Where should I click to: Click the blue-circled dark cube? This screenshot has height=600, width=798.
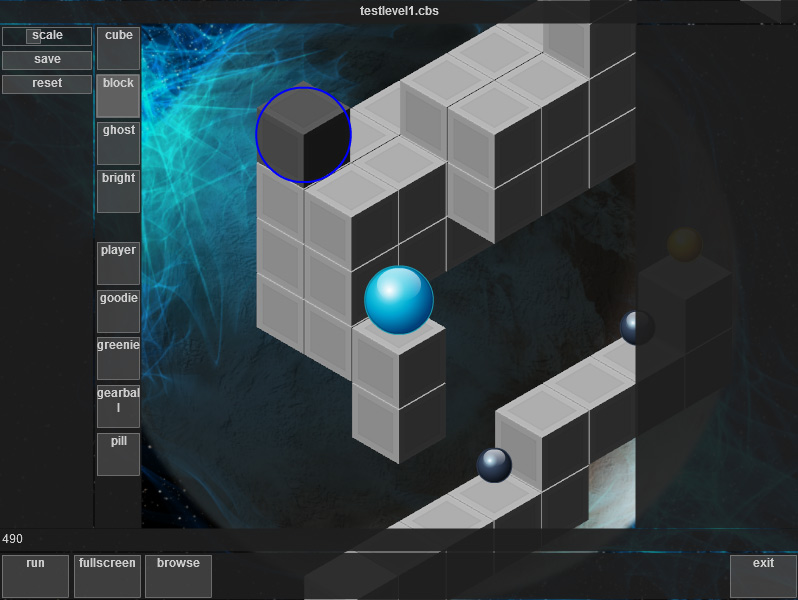[x=303, y=135]
